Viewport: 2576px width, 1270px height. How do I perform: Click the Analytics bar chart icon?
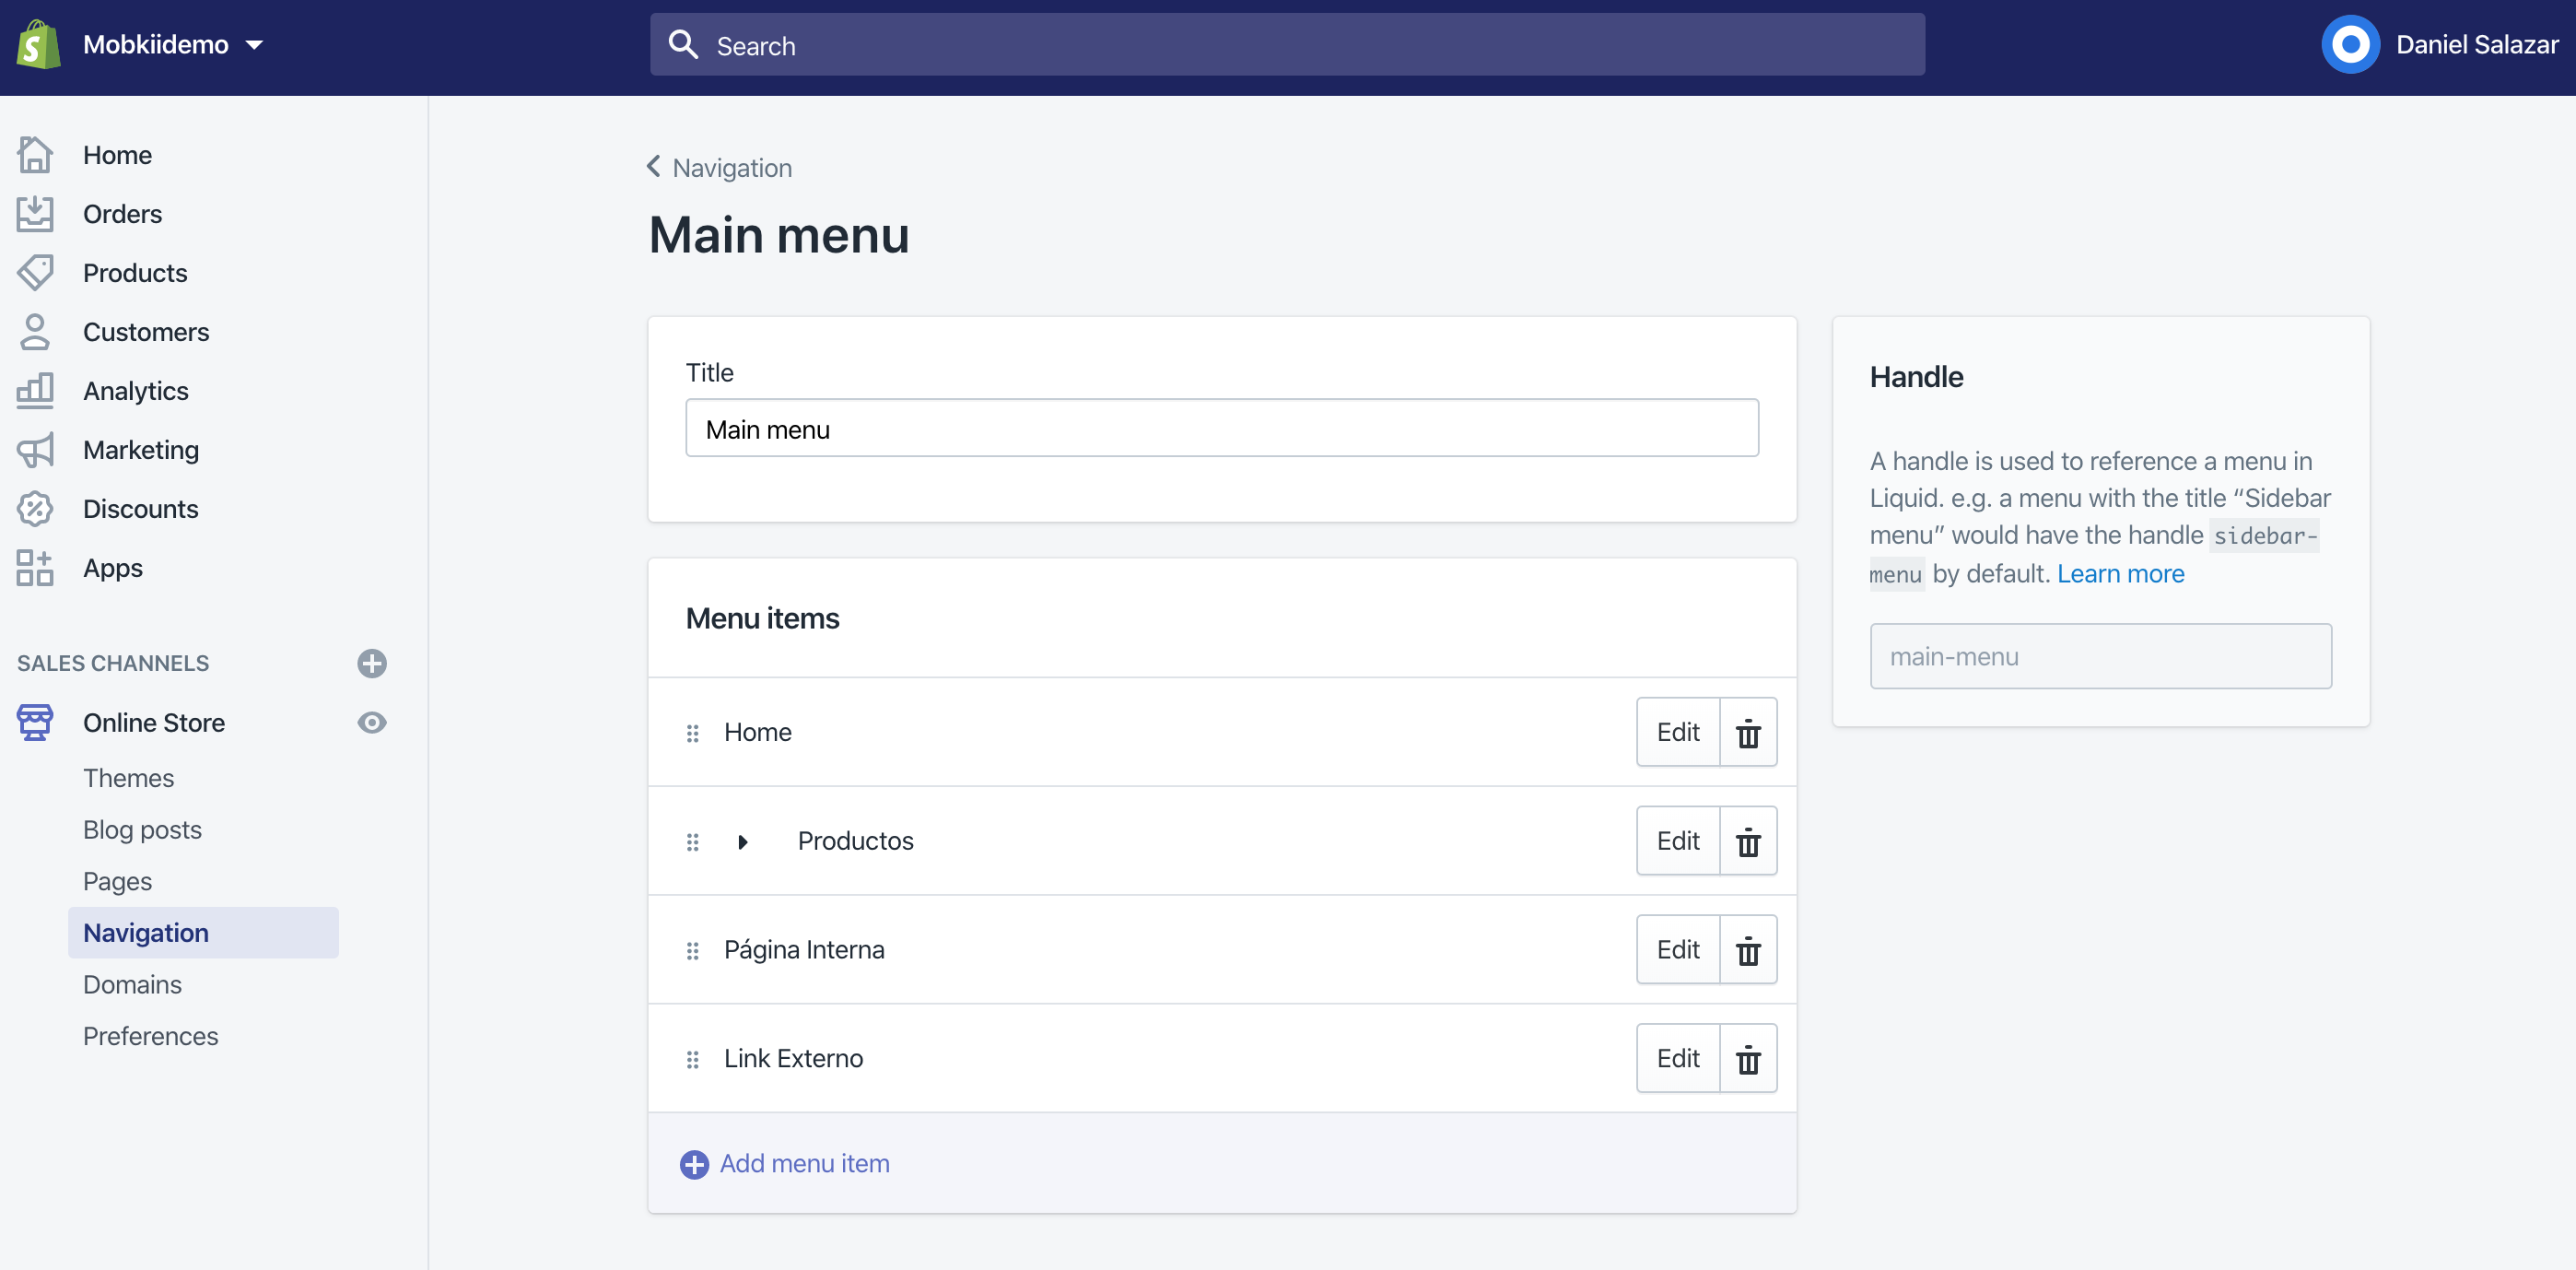[x=35, y=391]
